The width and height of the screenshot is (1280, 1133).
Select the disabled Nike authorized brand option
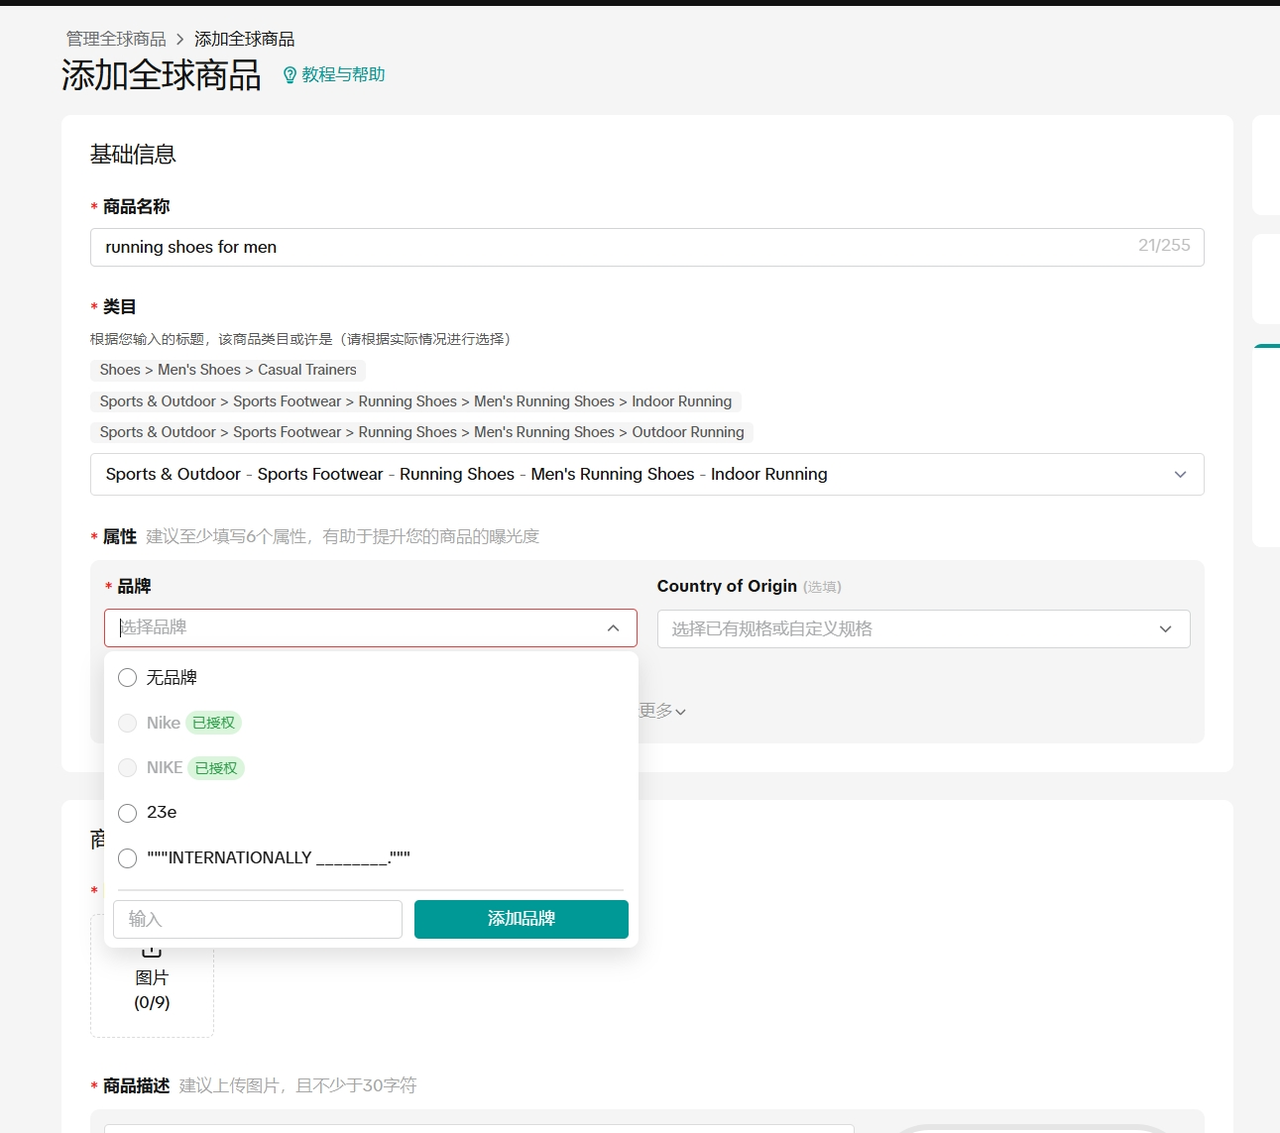(x=128, y=723)
